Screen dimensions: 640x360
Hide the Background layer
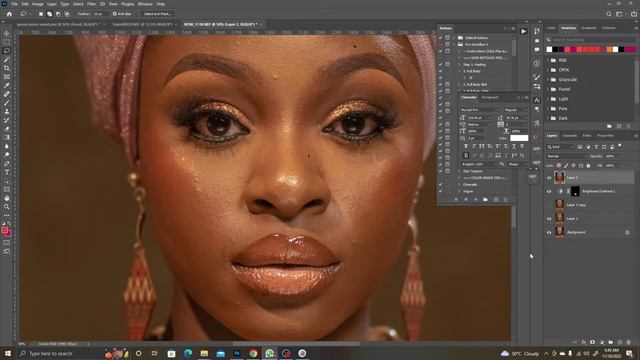click(549, 232)
